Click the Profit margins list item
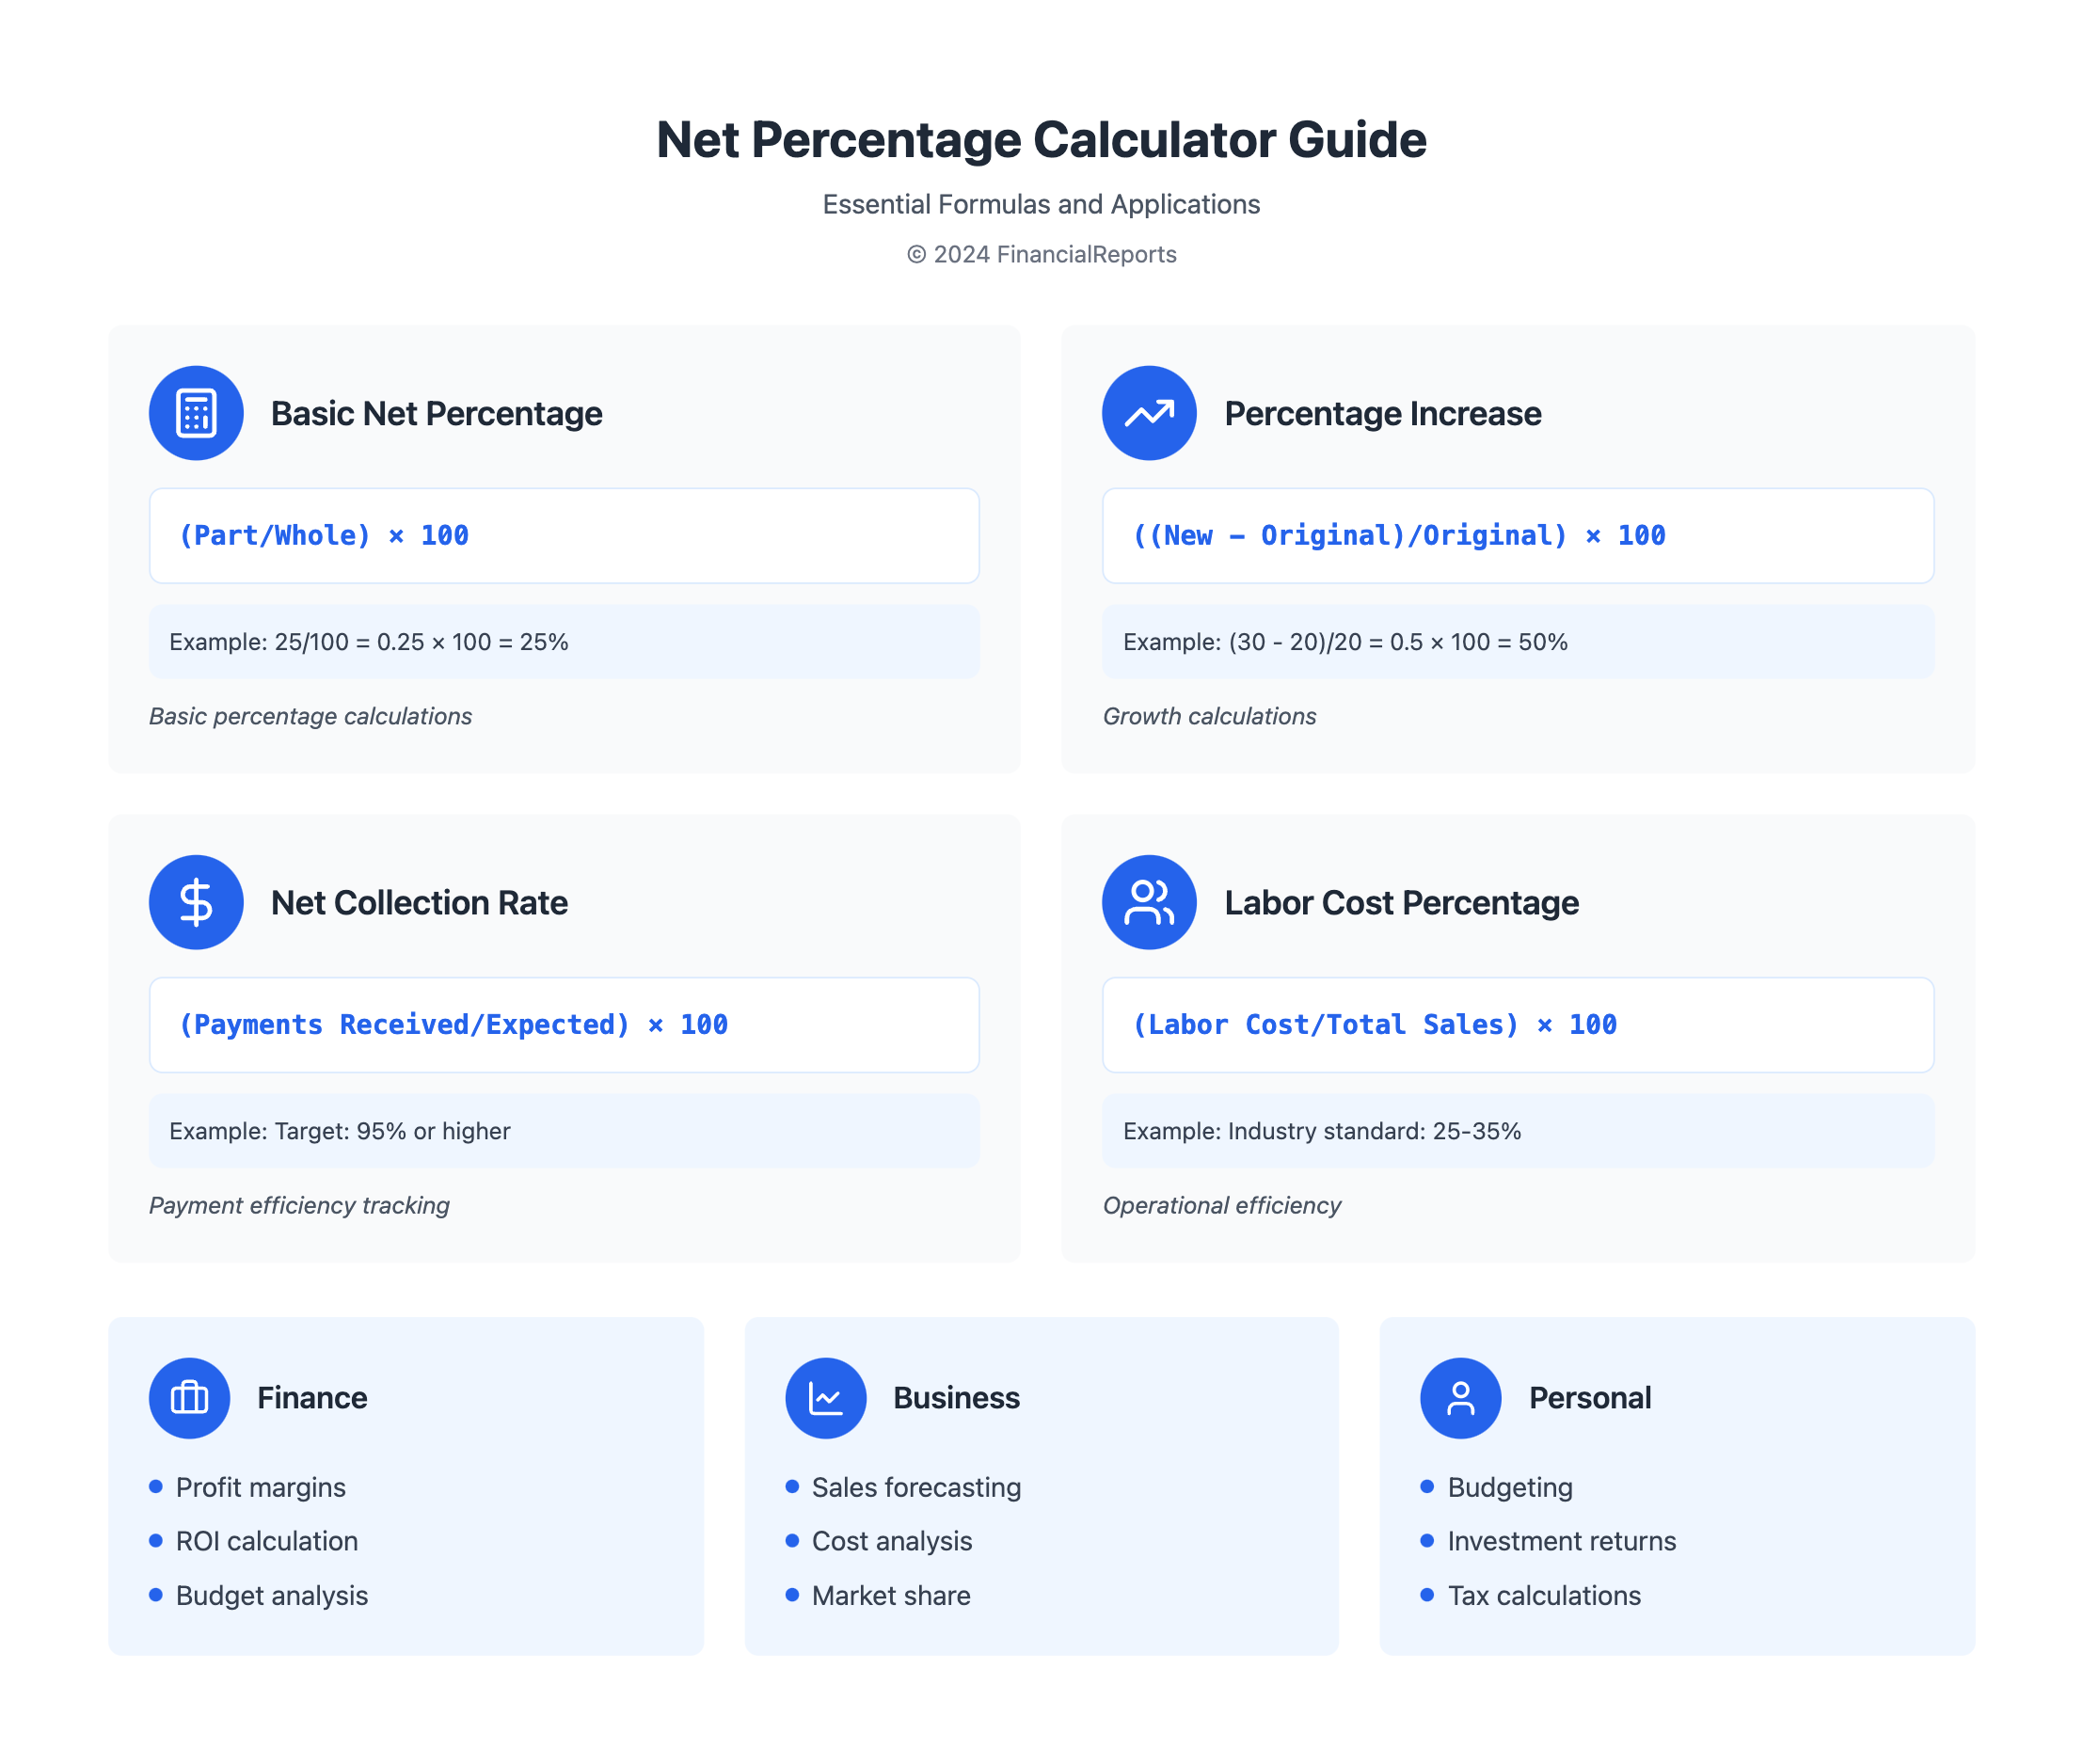The height and width of the screenshot is (1764, 2084). click(260, 1487)
